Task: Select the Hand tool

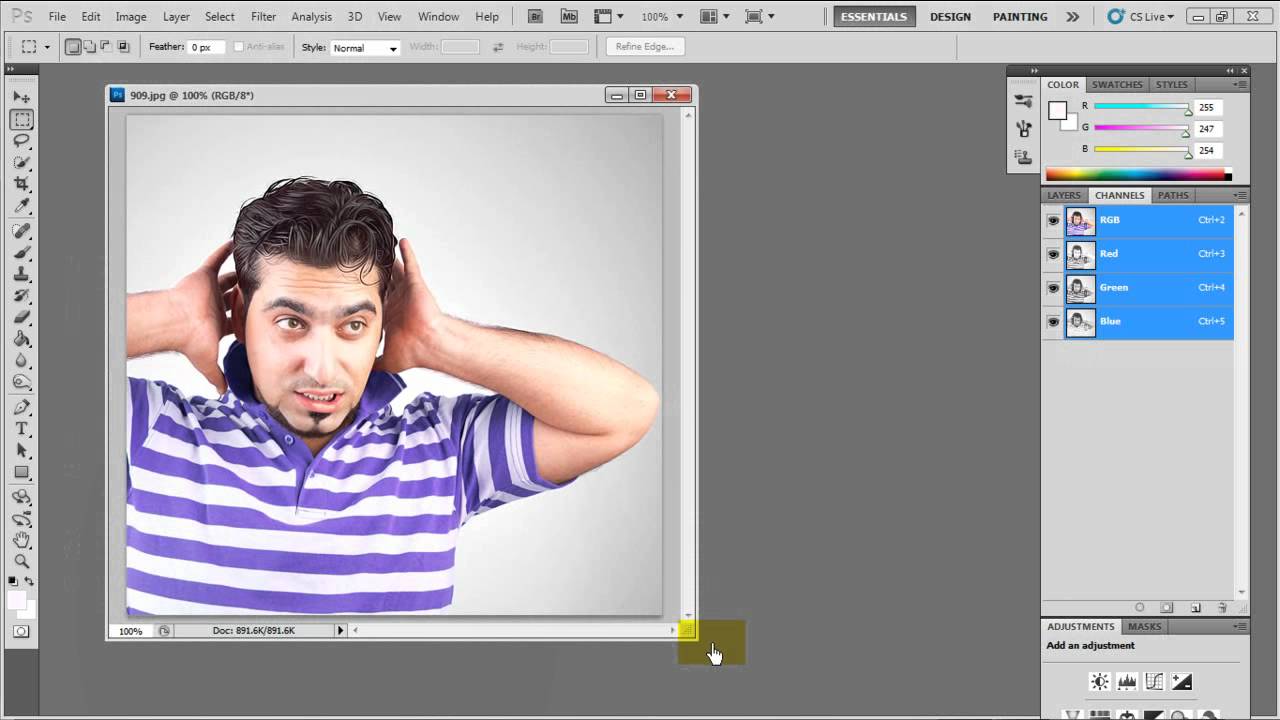Action: [21, 540]
